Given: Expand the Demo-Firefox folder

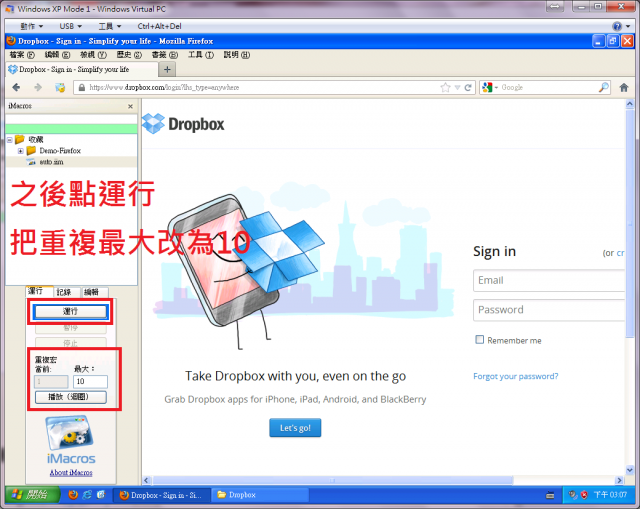Looking at the screenshot, I should [20, 151].
